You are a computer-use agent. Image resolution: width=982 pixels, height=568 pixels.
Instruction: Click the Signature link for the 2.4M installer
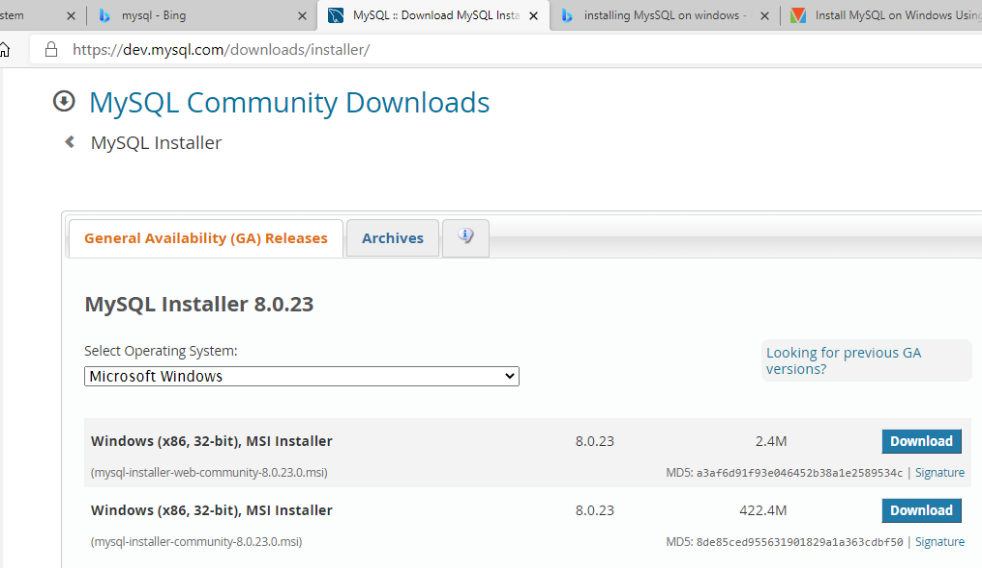click(939, 473)
